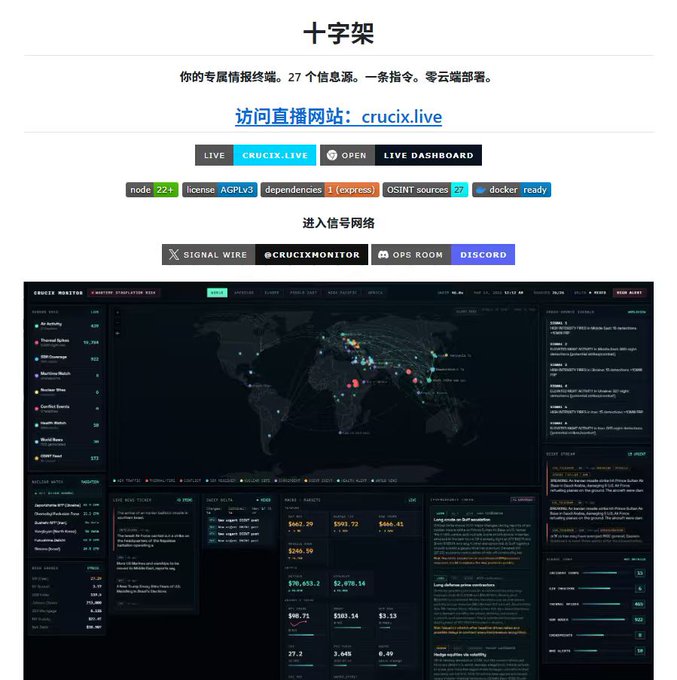Viewport: 677px width, 680px height.
Task: Open the dependencies 1 (express) badge
Action: click(x=320, y=190)
